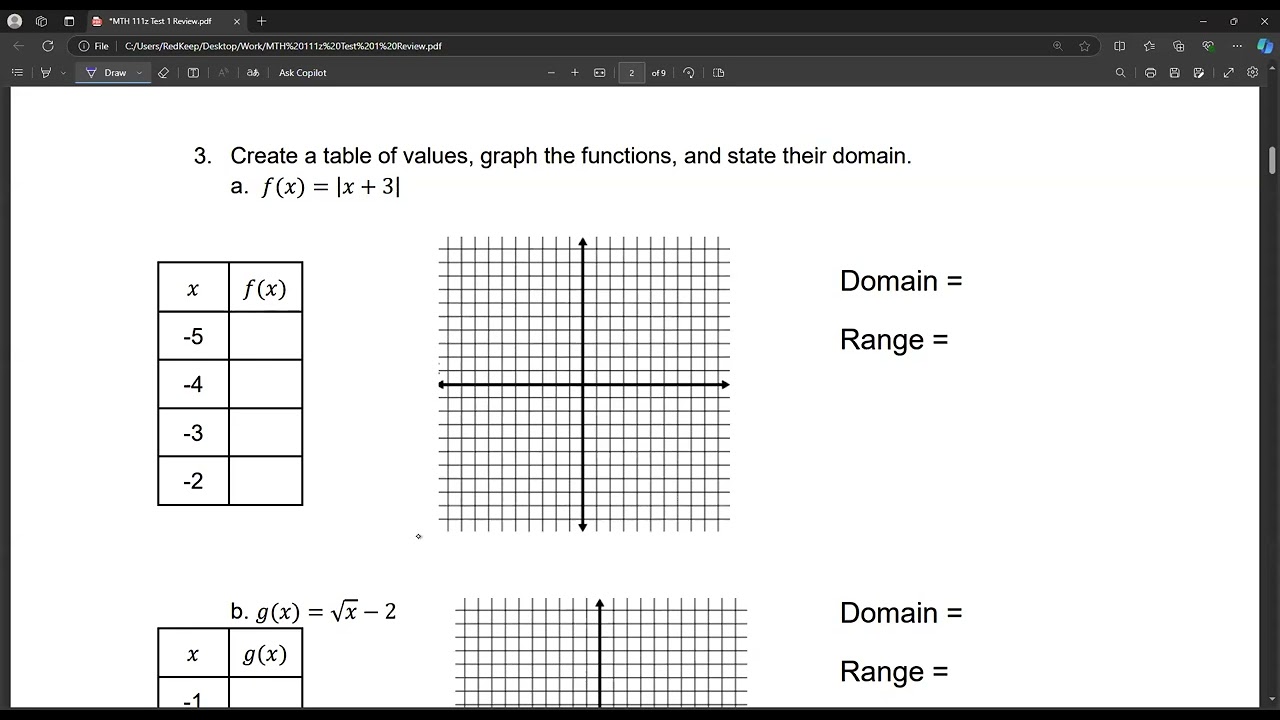This screenshot has width=1280, height=720.
Task: Open the zoom magnifier in address bar
Action: click(x=1057, y=46)
